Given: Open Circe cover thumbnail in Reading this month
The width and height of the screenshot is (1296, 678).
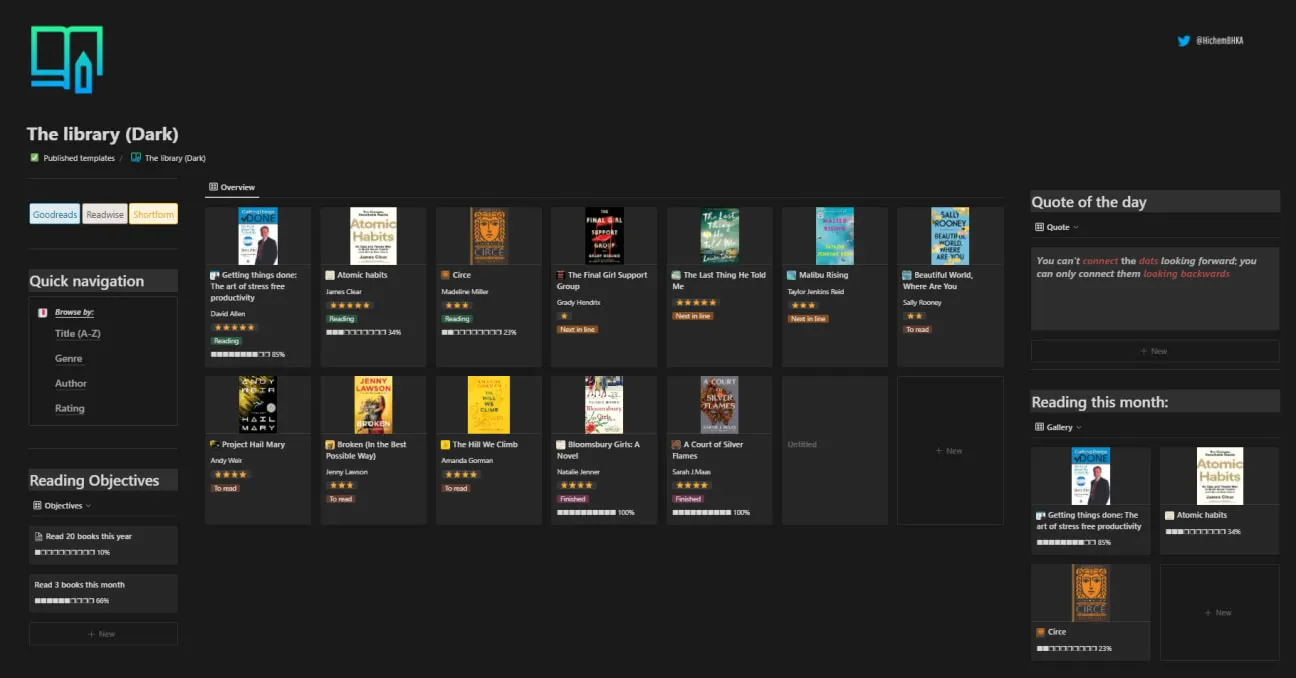Looking at the screenshot, I should tap(1091, 593).
